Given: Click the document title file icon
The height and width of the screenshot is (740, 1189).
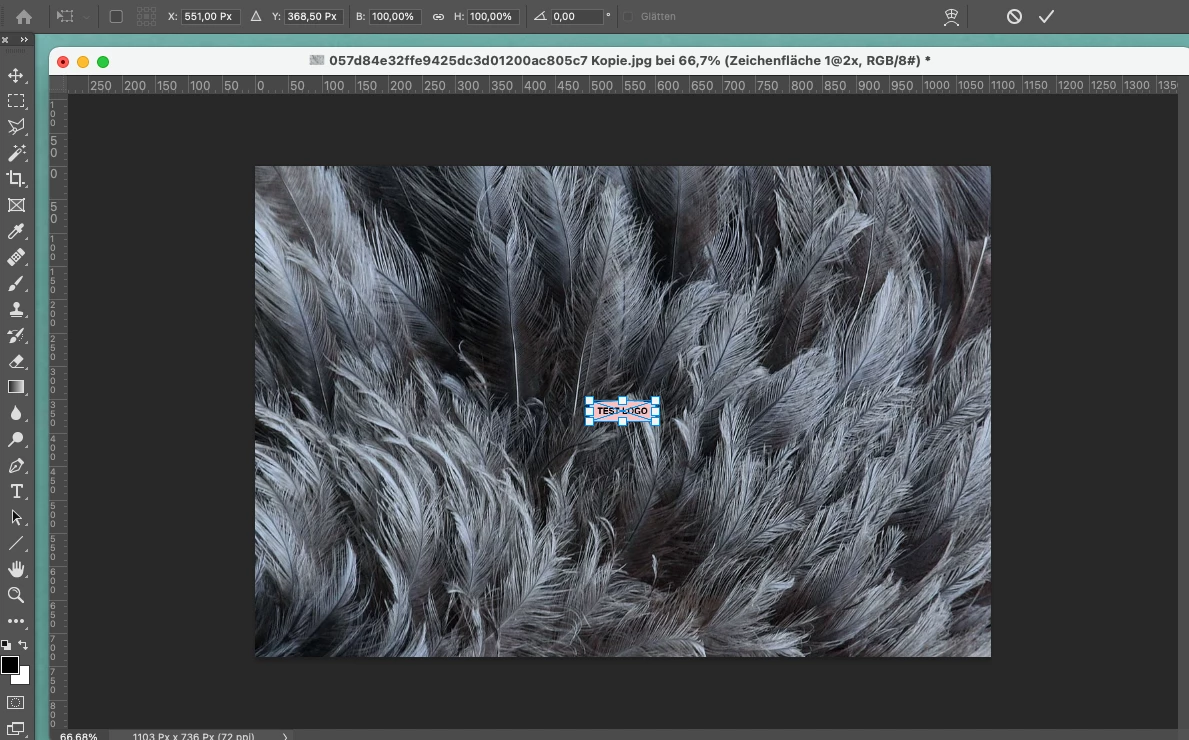Looking at the screenshot, I should (317, 60).
